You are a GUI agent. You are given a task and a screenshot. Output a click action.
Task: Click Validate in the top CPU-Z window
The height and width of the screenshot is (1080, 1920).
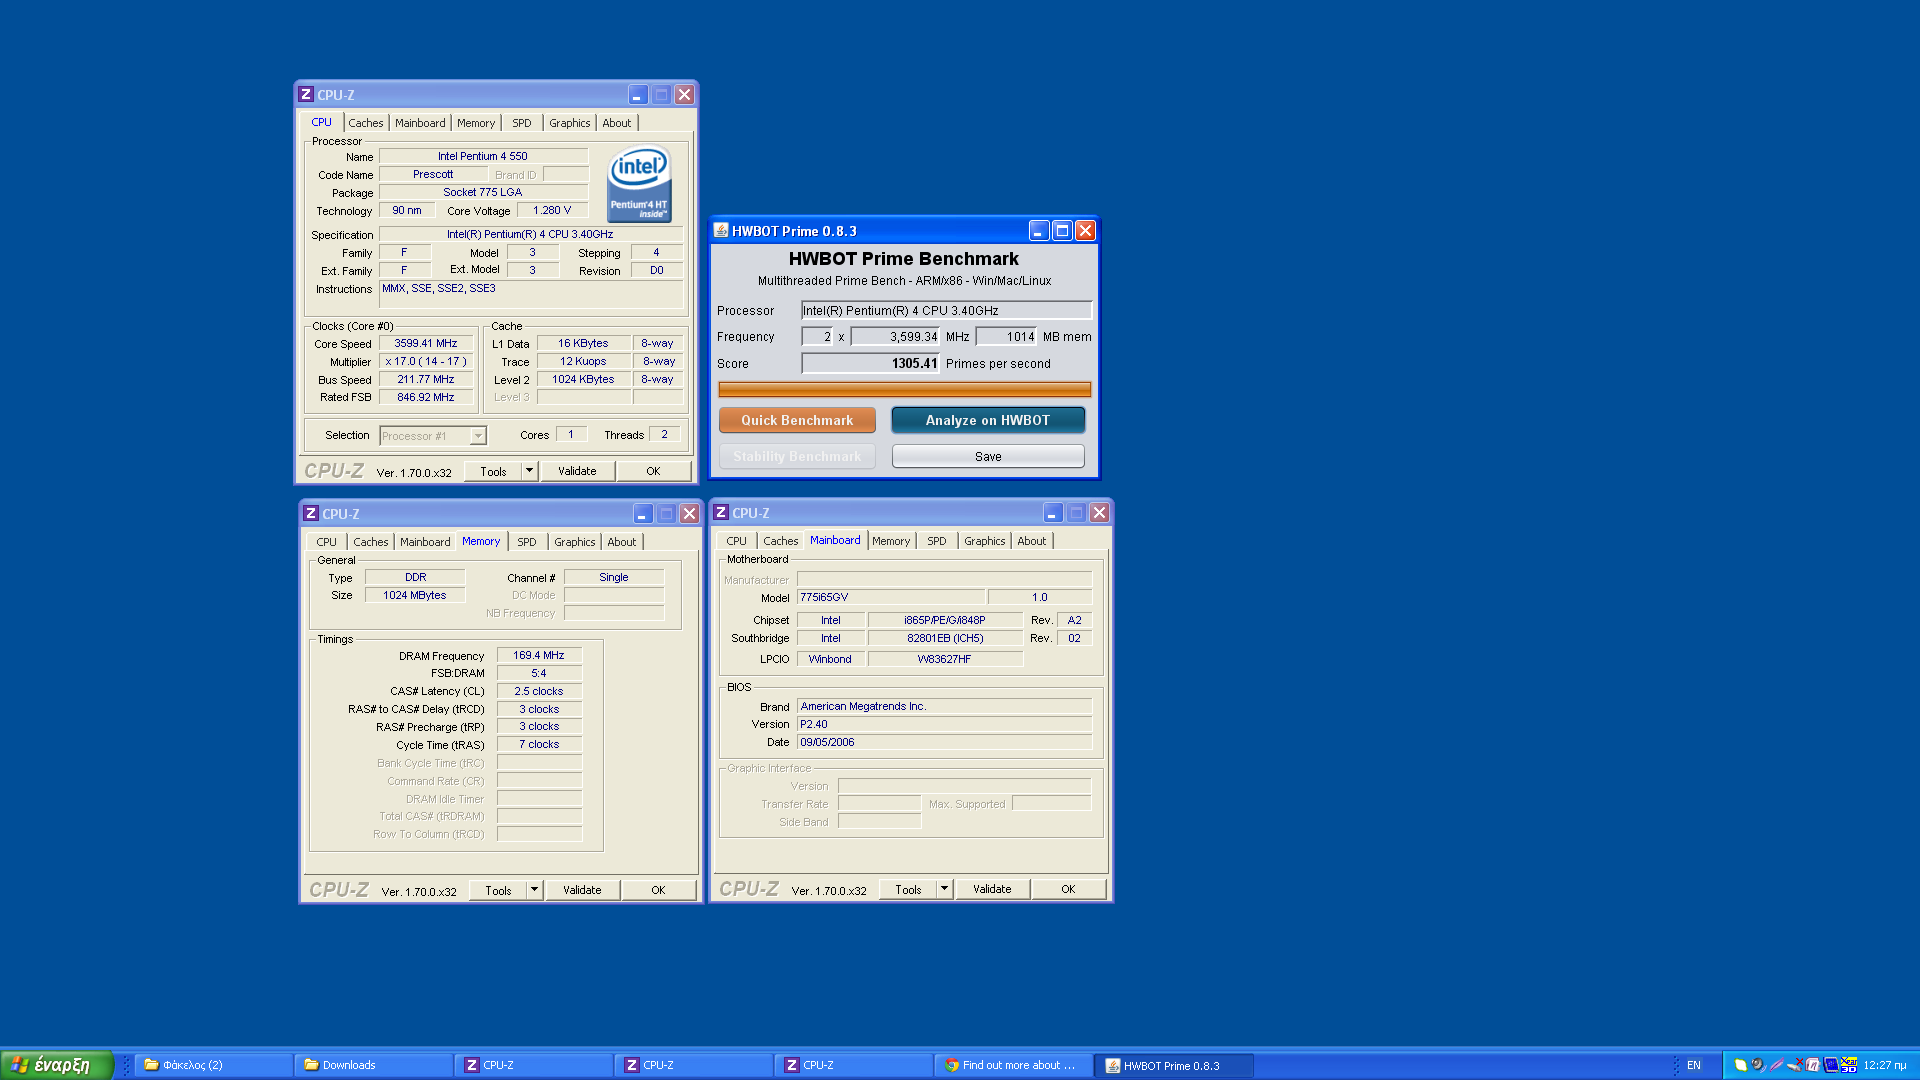click(x=577, y=471)
